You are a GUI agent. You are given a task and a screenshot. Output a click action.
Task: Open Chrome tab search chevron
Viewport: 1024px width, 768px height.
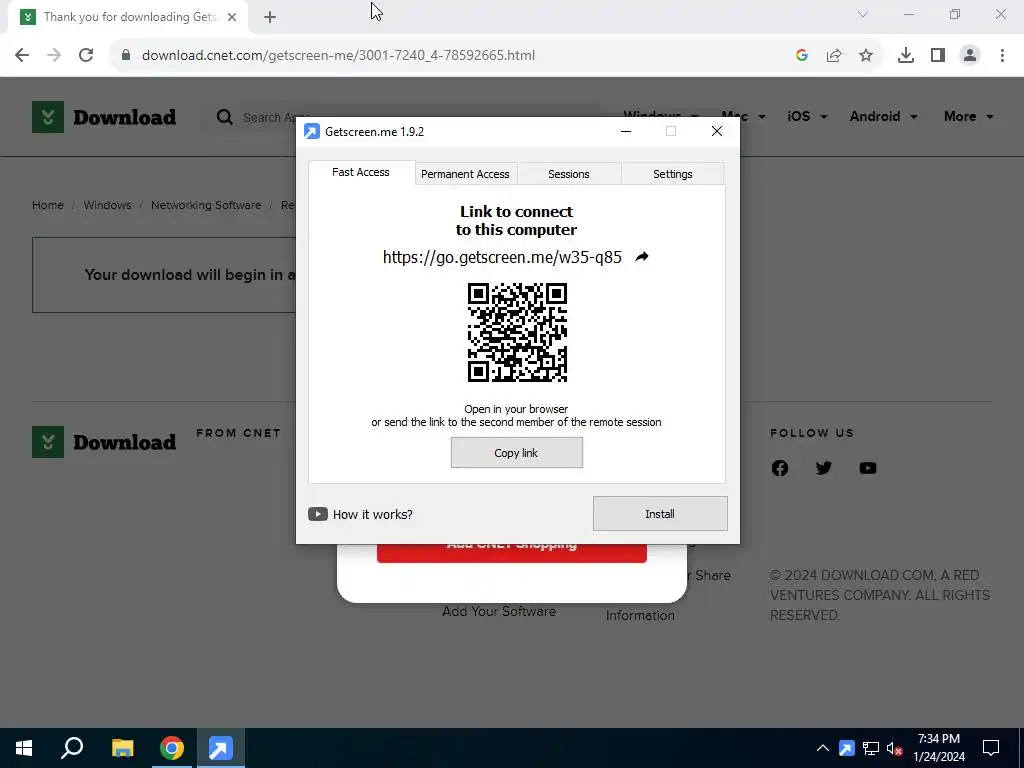(x=863, y=14)
